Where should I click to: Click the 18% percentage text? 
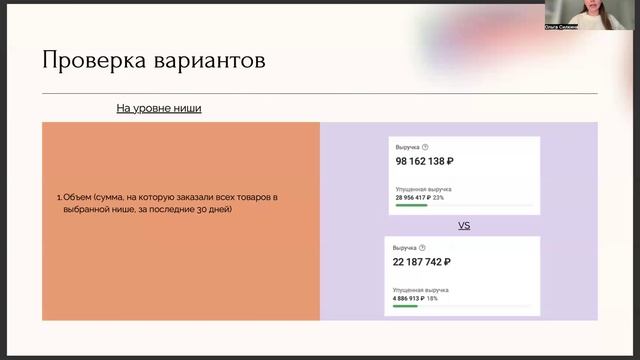click(432, 298)
